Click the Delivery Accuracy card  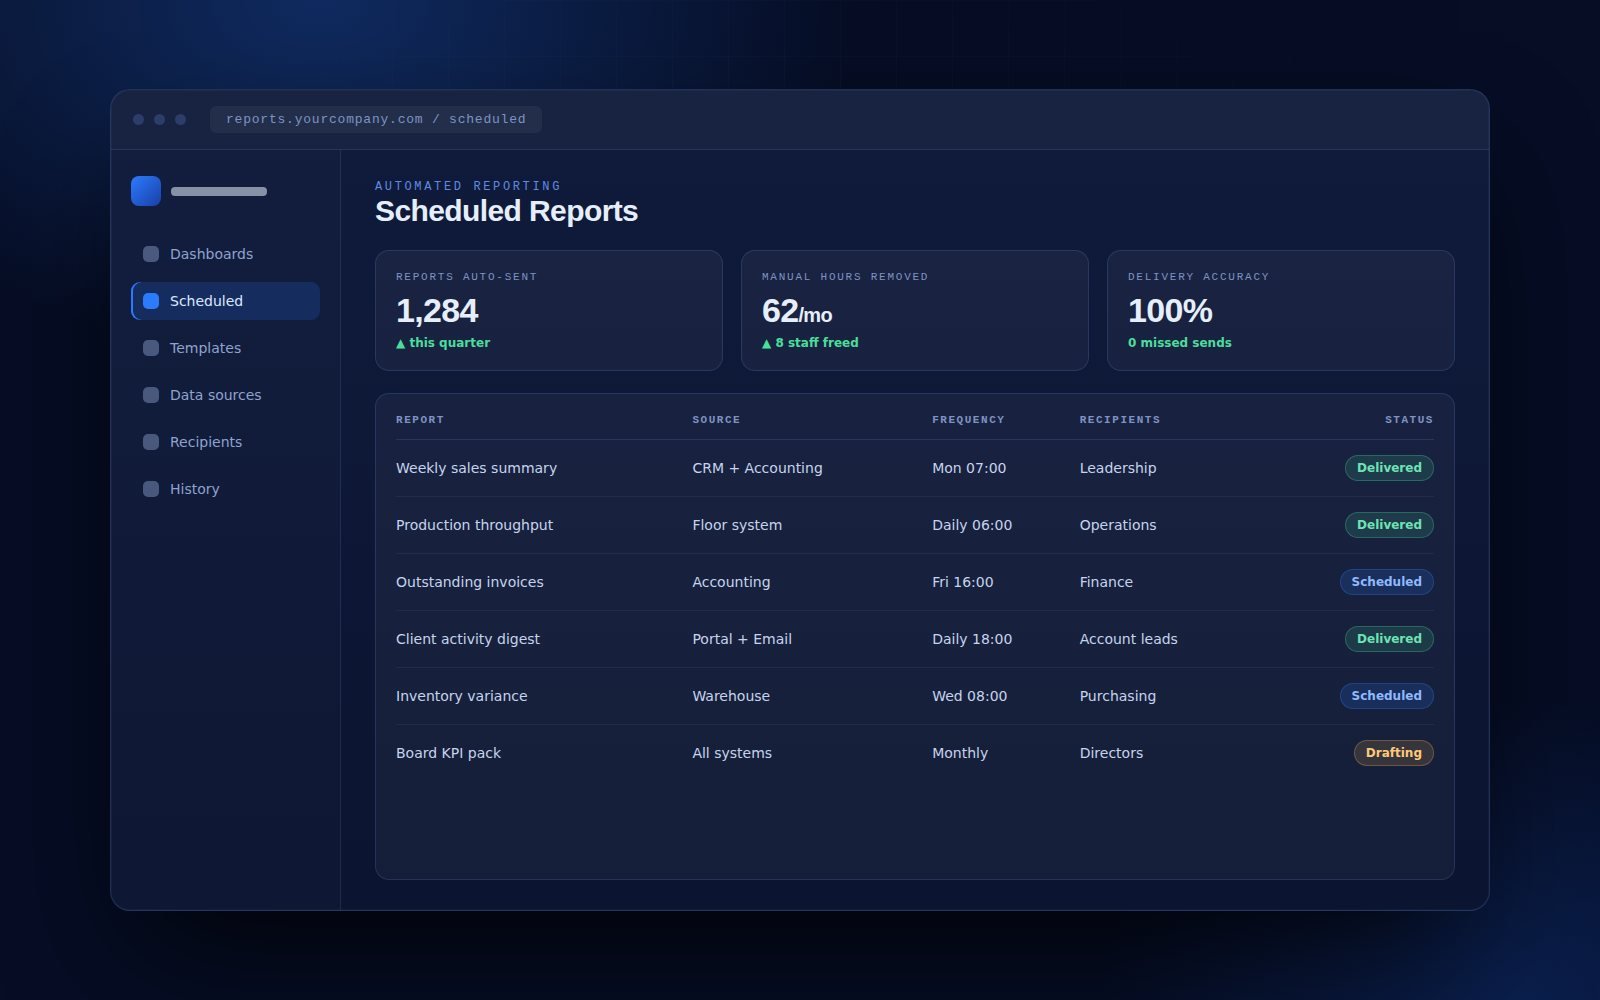(1281, 310)
